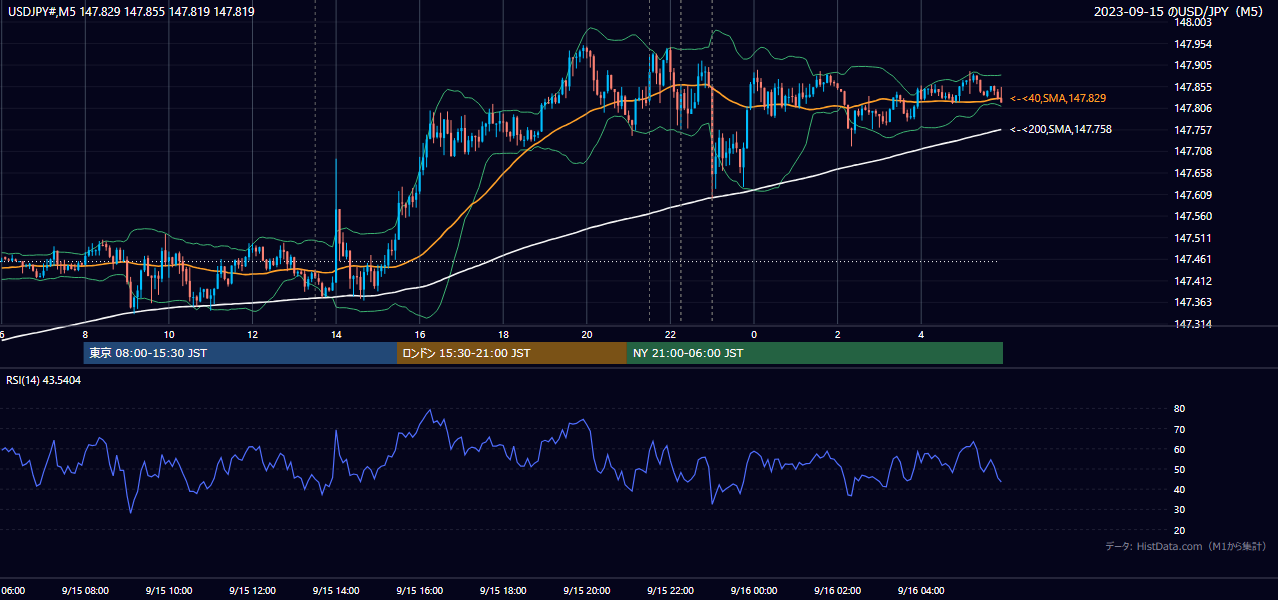This screenshot has height=600, width=1278.
Task: Click price axis value 147.609
Action: [1192, 195]
